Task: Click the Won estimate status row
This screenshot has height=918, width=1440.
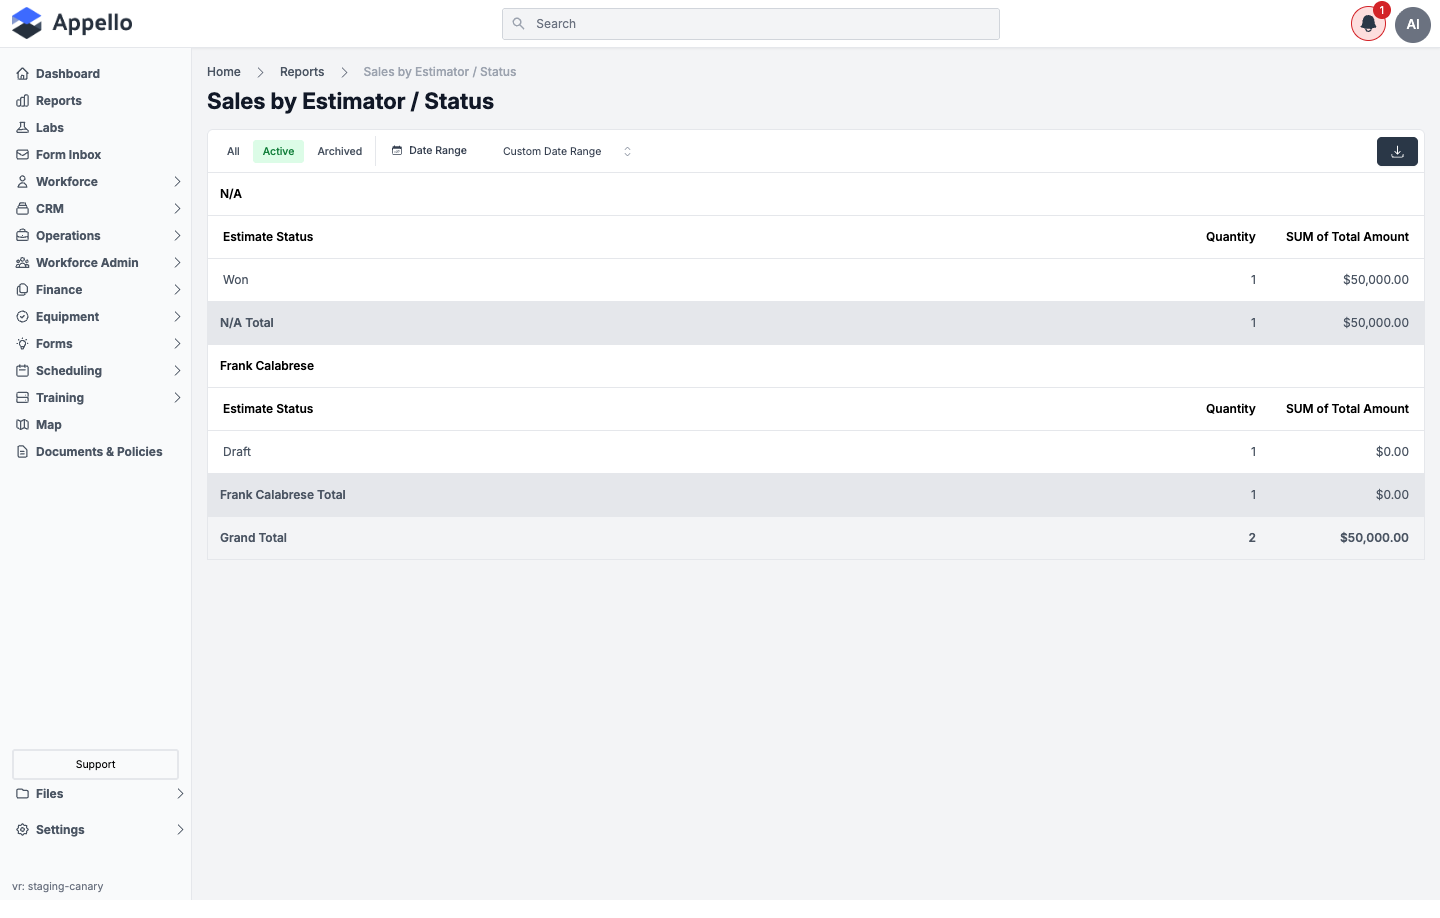Action: (816, 280)
